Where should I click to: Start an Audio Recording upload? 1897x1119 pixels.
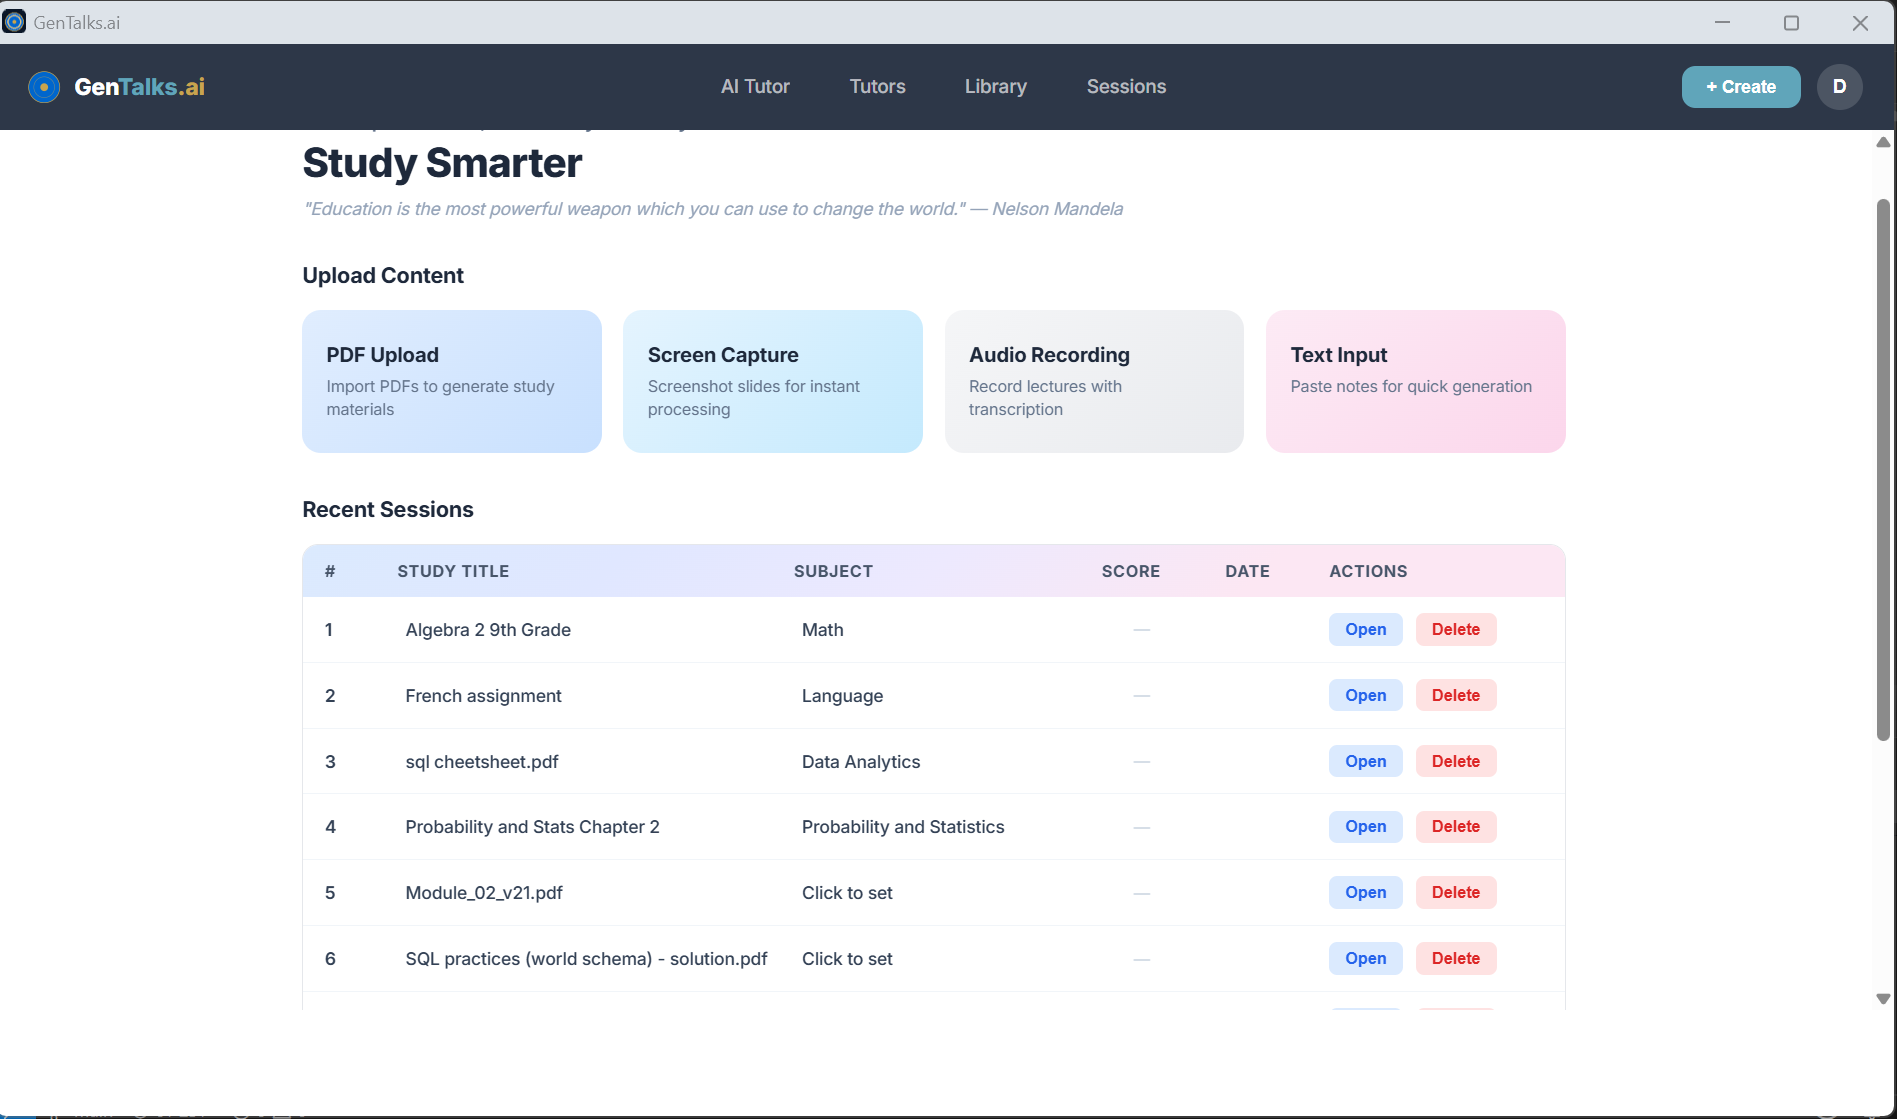(1093, 381)
